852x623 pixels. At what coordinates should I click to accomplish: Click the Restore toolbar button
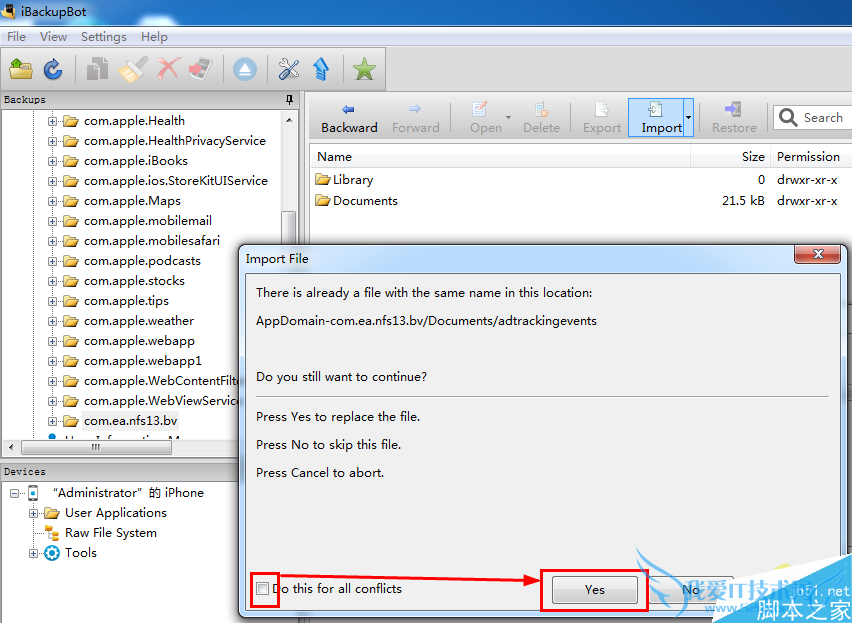[734, 118]
